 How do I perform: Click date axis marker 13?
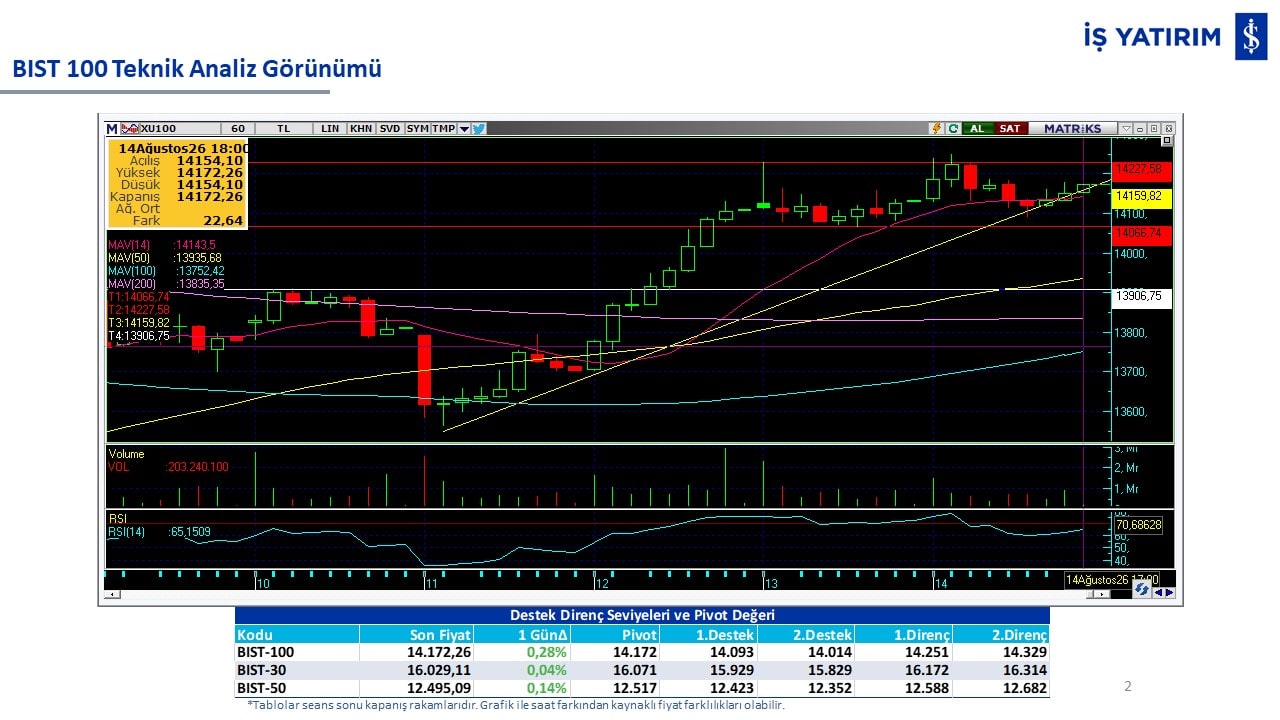771,583
